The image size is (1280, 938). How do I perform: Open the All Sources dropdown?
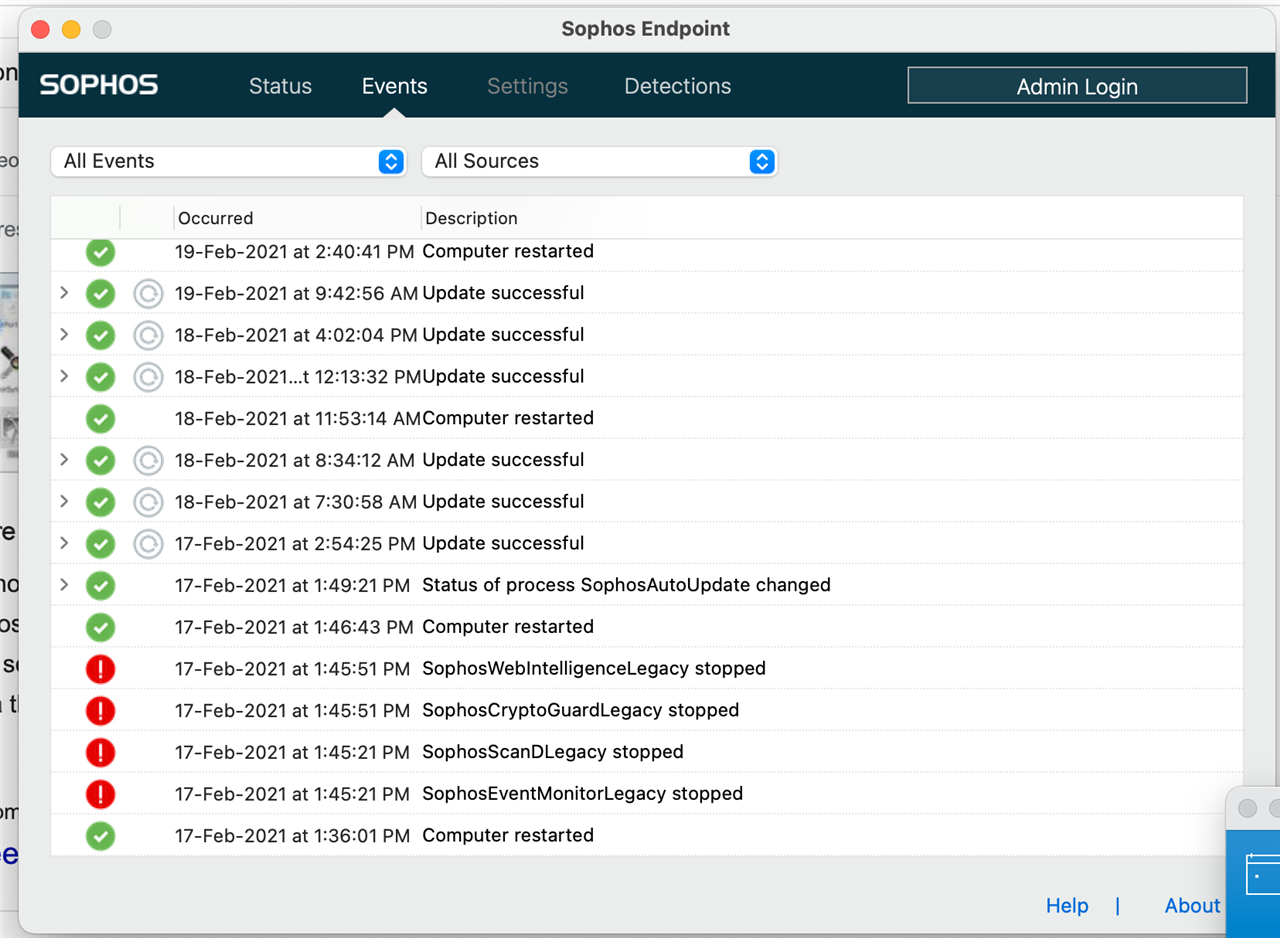coord(600,161)
